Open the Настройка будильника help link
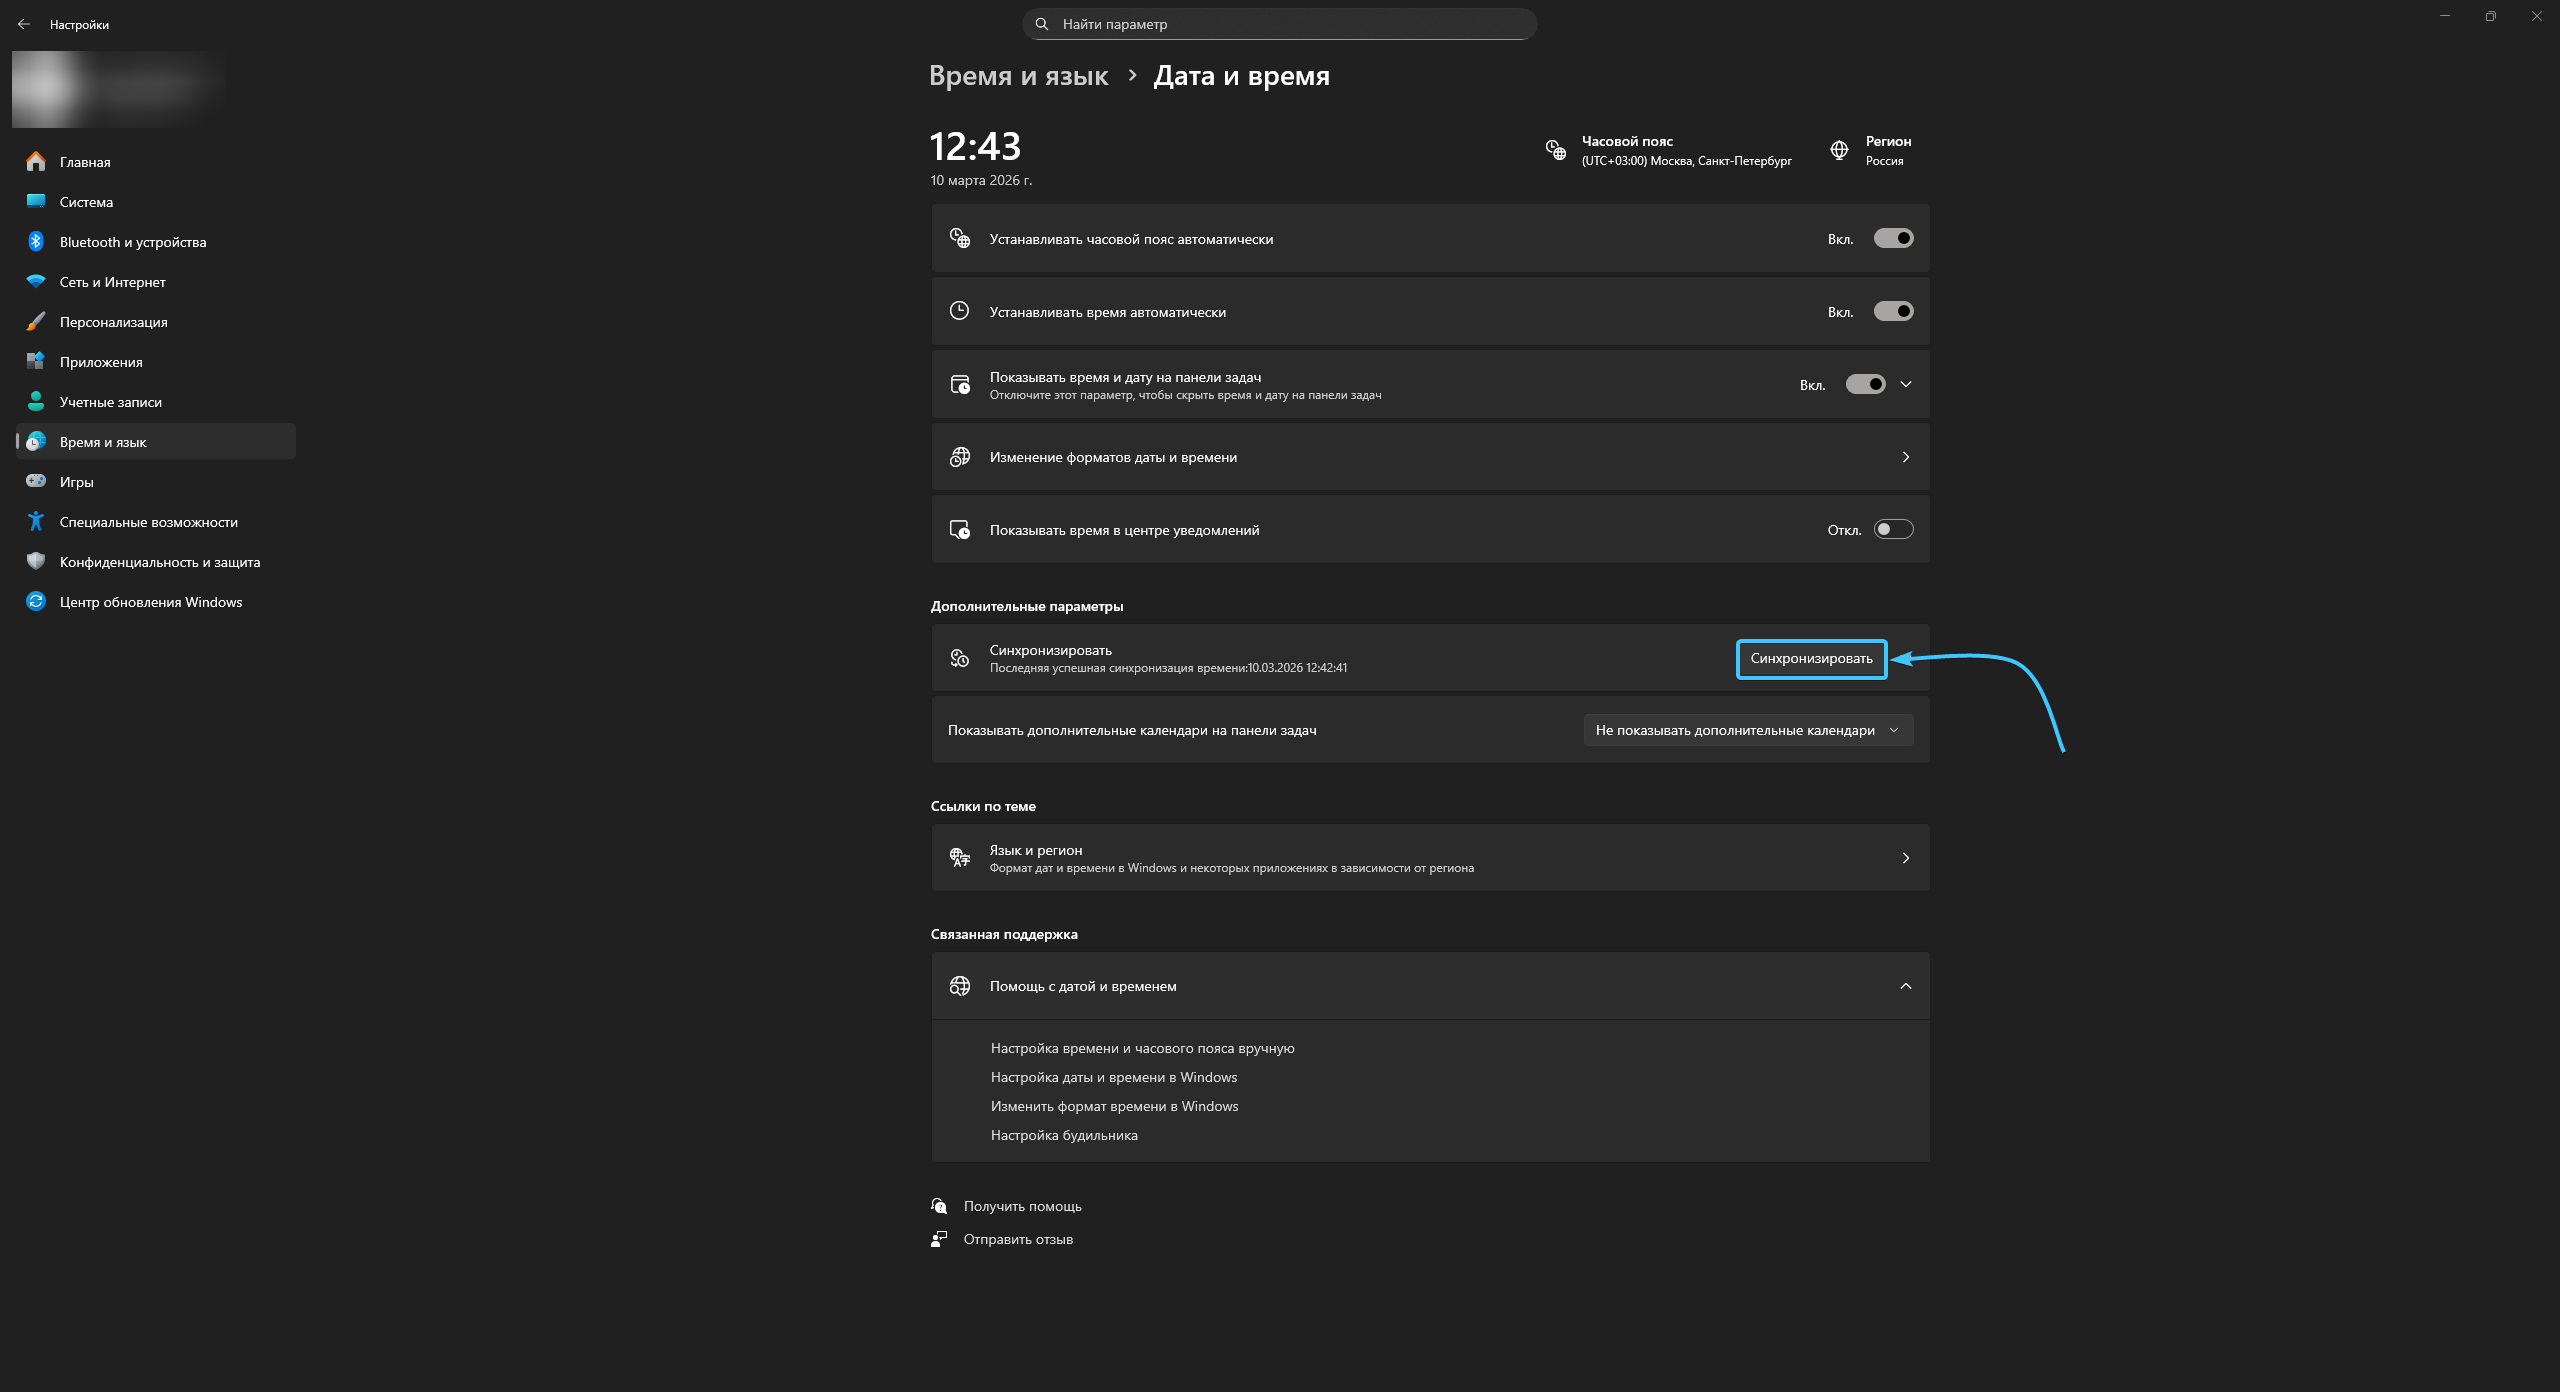 point(1064,1135)
